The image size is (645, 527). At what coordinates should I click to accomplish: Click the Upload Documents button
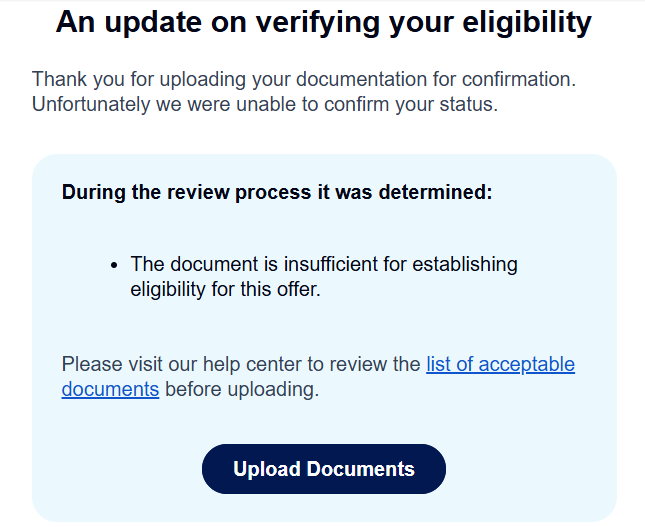click(323, 469)
